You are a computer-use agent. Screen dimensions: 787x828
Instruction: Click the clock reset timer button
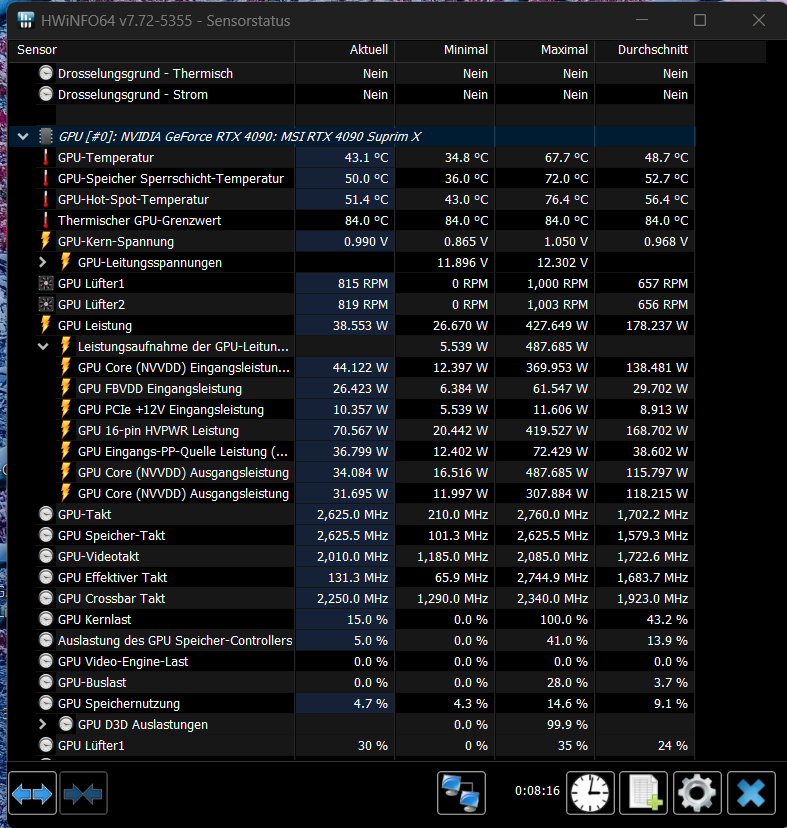tap(591, 793)
